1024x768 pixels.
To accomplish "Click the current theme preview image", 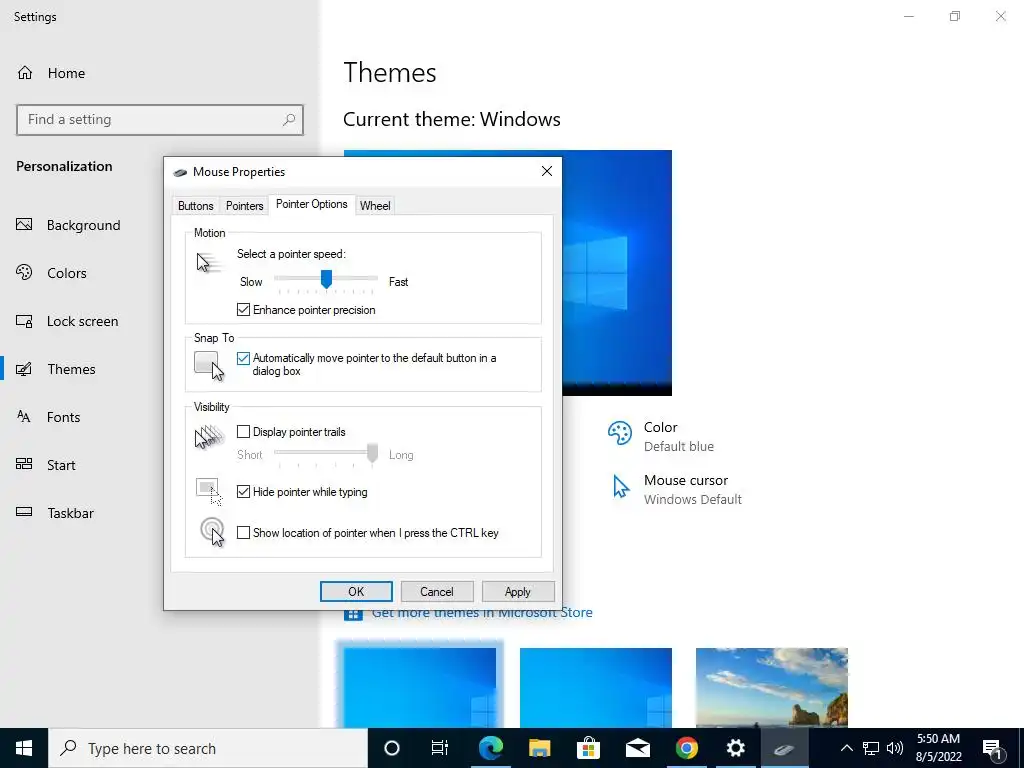I will pos(616,273).
